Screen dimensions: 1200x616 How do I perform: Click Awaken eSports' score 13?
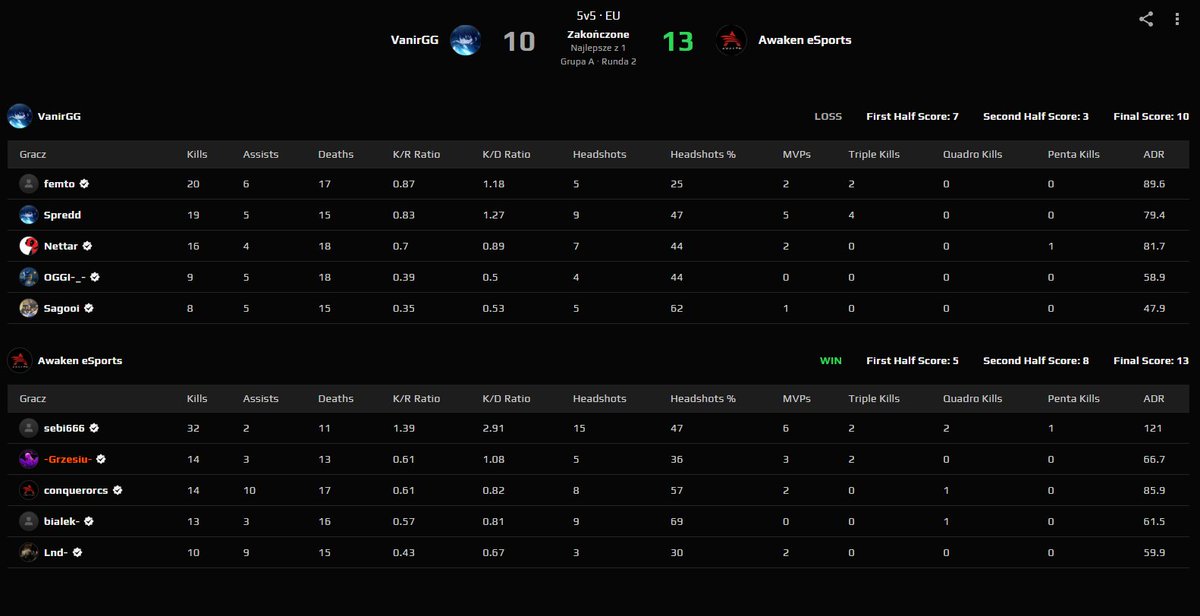tap(678, 41)
